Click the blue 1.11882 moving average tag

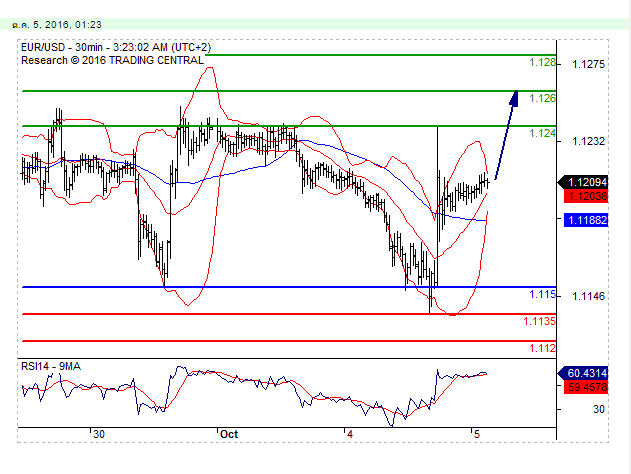point(586,220)
